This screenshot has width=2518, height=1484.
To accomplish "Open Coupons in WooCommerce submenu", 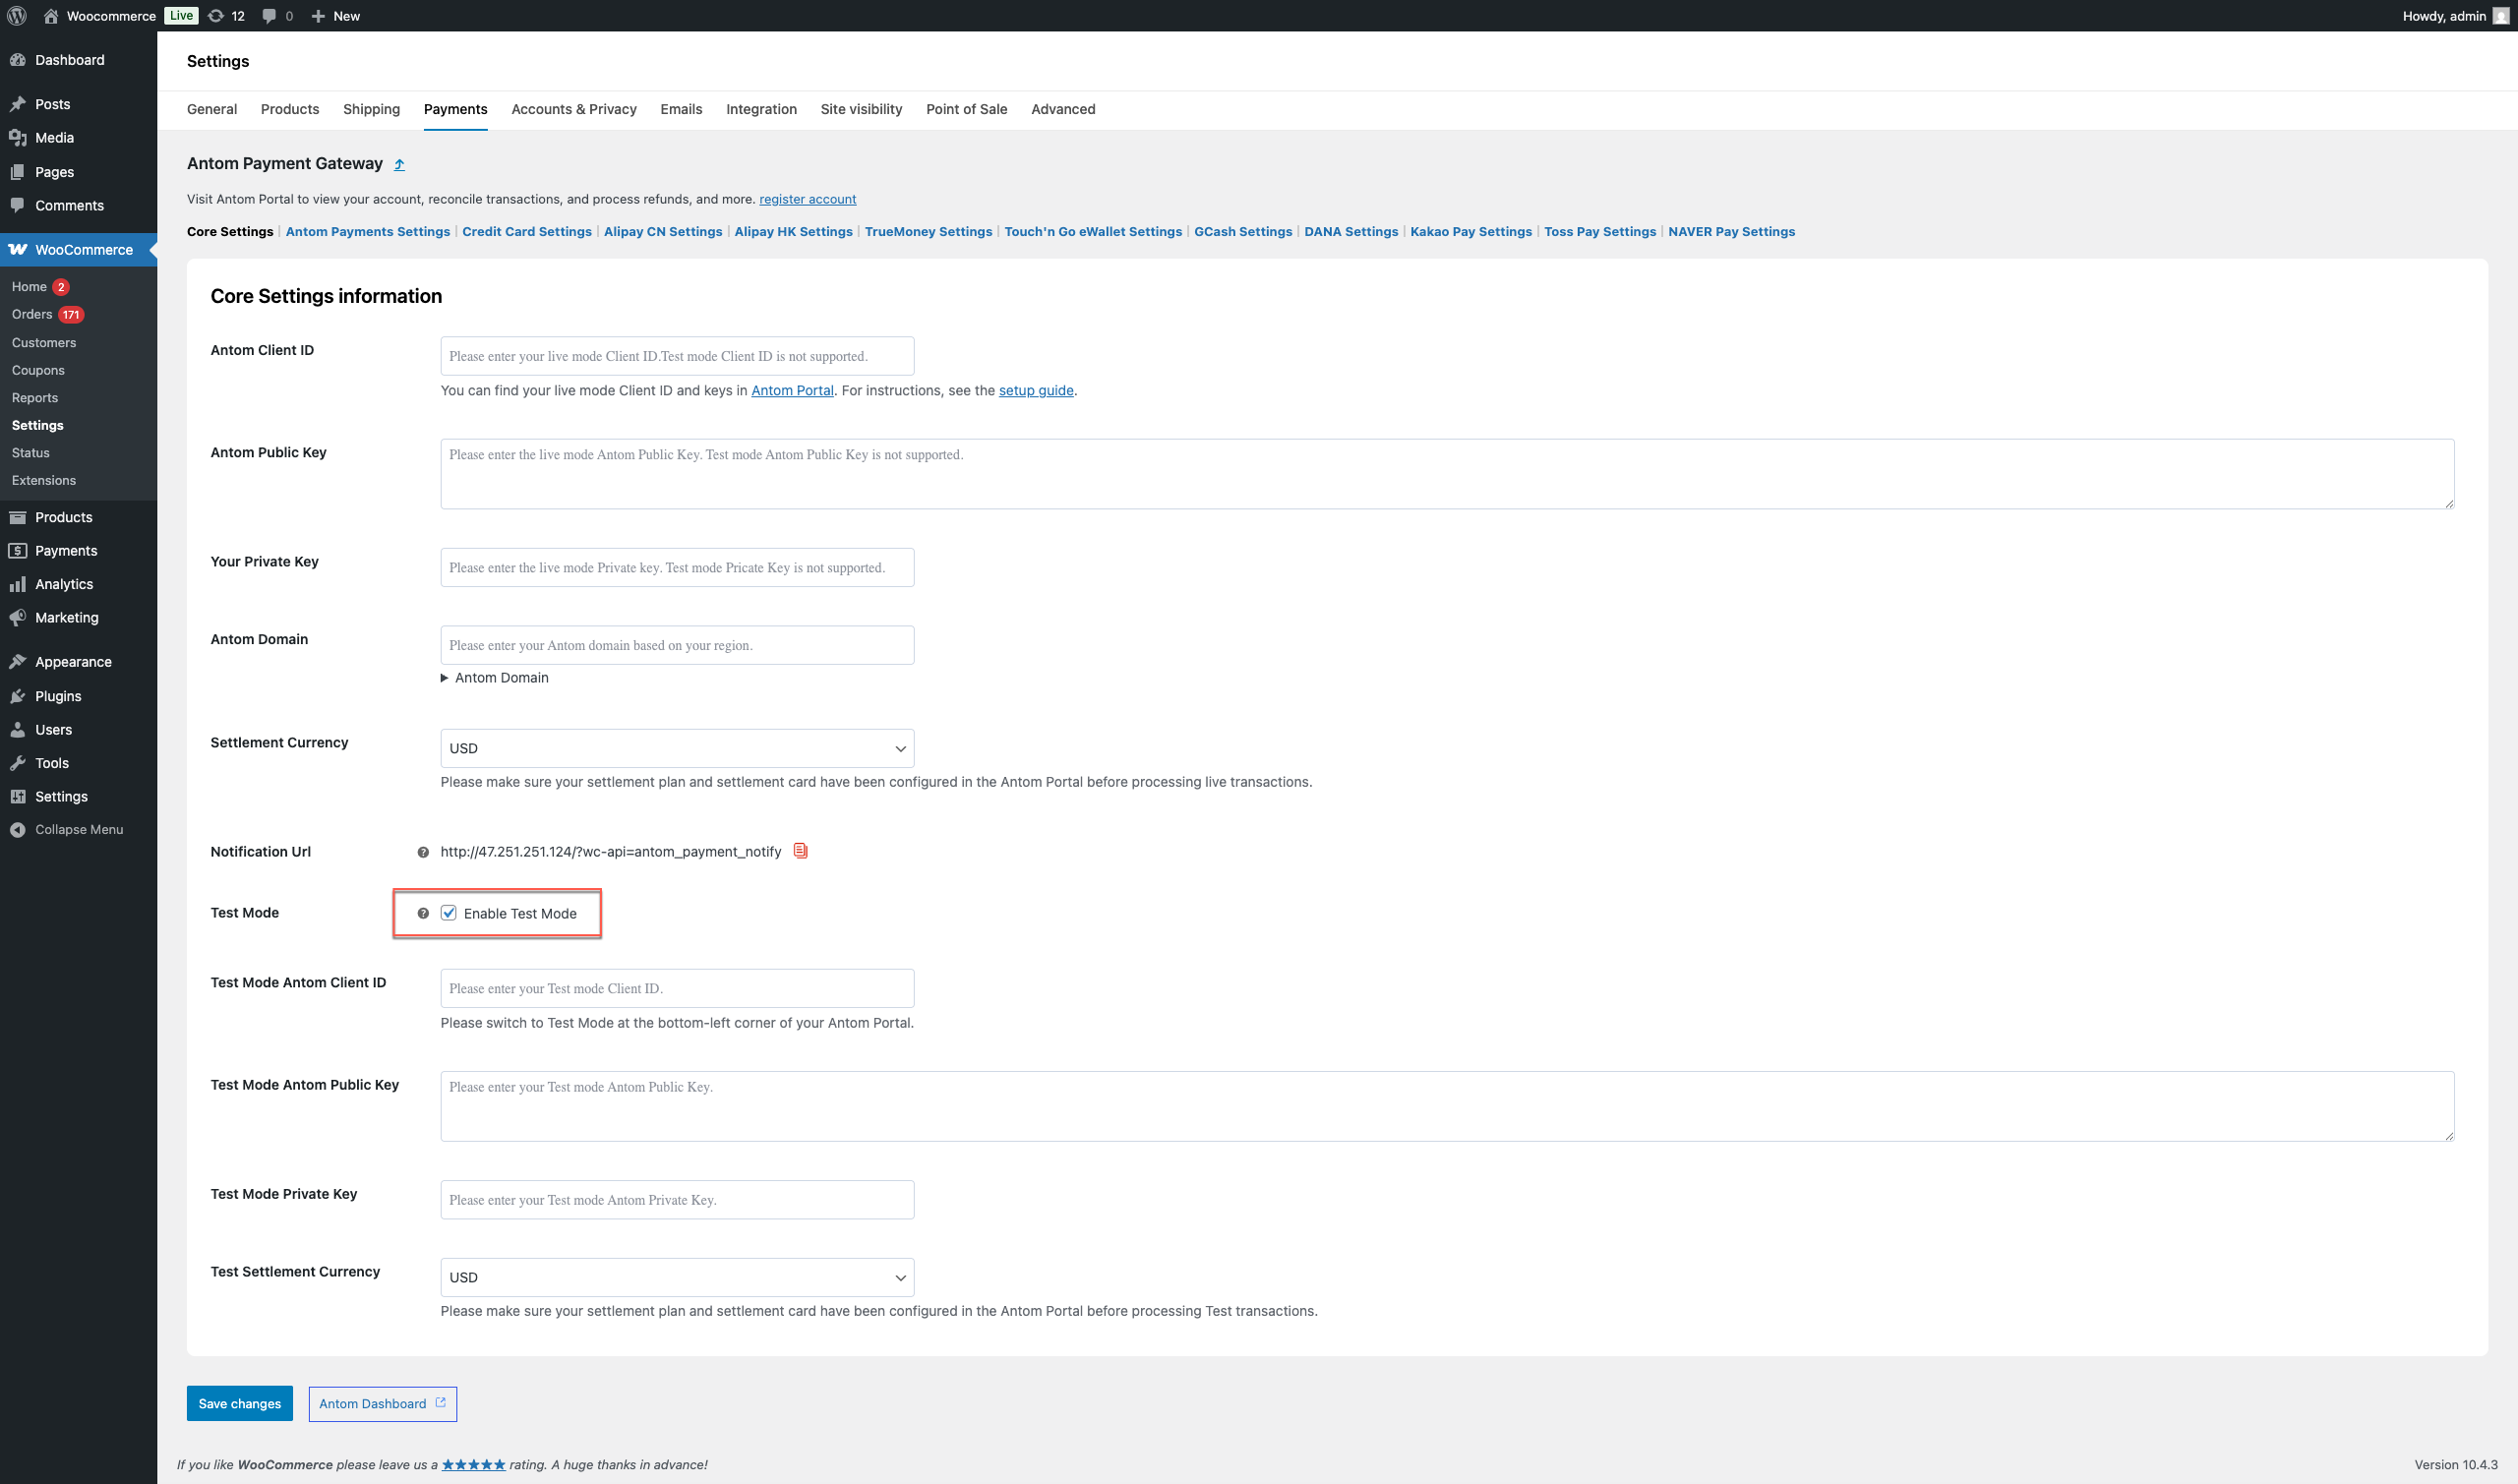I will coord(38,370).
